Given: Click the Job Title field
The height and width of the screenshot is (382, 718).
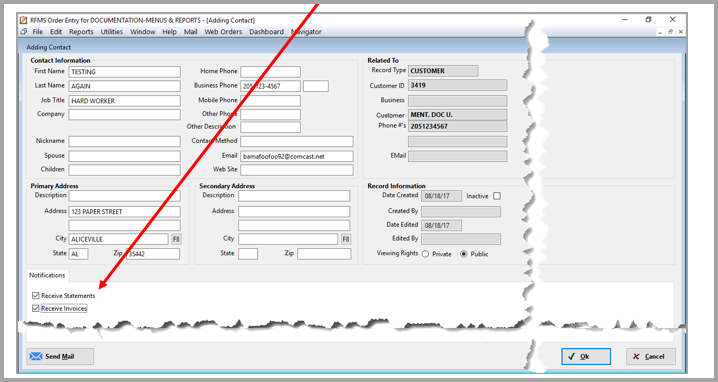Looking at the screenshot, I should coord(125,101).
